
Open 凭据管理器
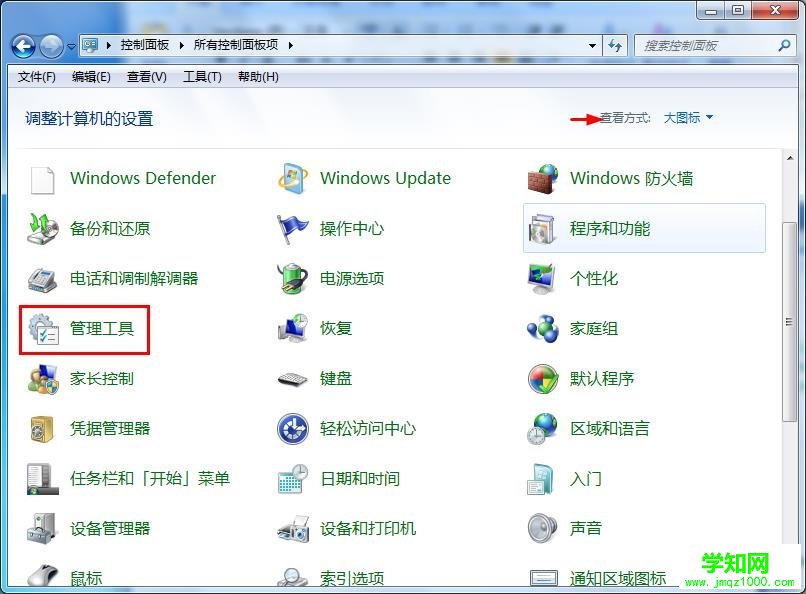point(108,428)
